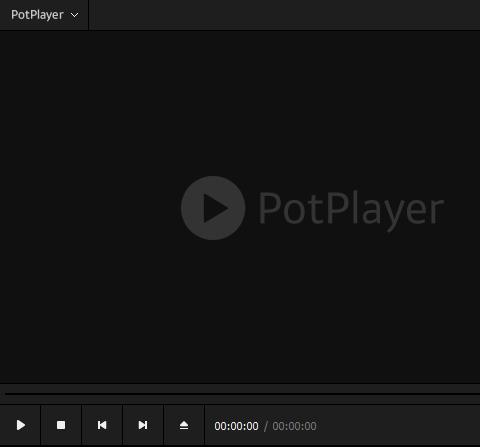
Task: Open the PotPlayer main menu dropdown
Action: click(x=44, y=15)
